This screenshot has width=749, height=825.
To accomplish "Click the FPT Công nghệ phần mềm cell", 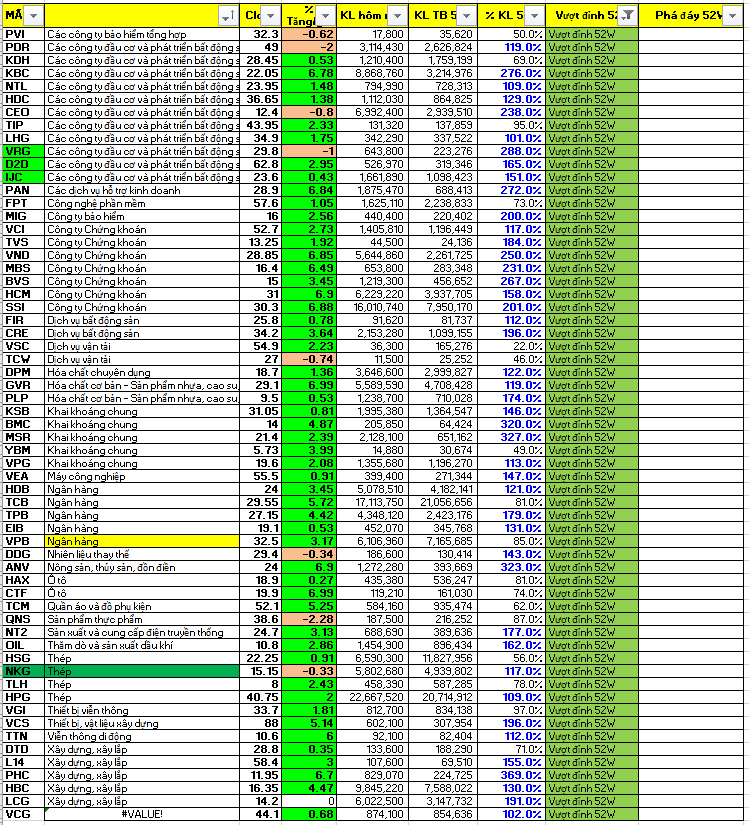I will coord(142,203).
